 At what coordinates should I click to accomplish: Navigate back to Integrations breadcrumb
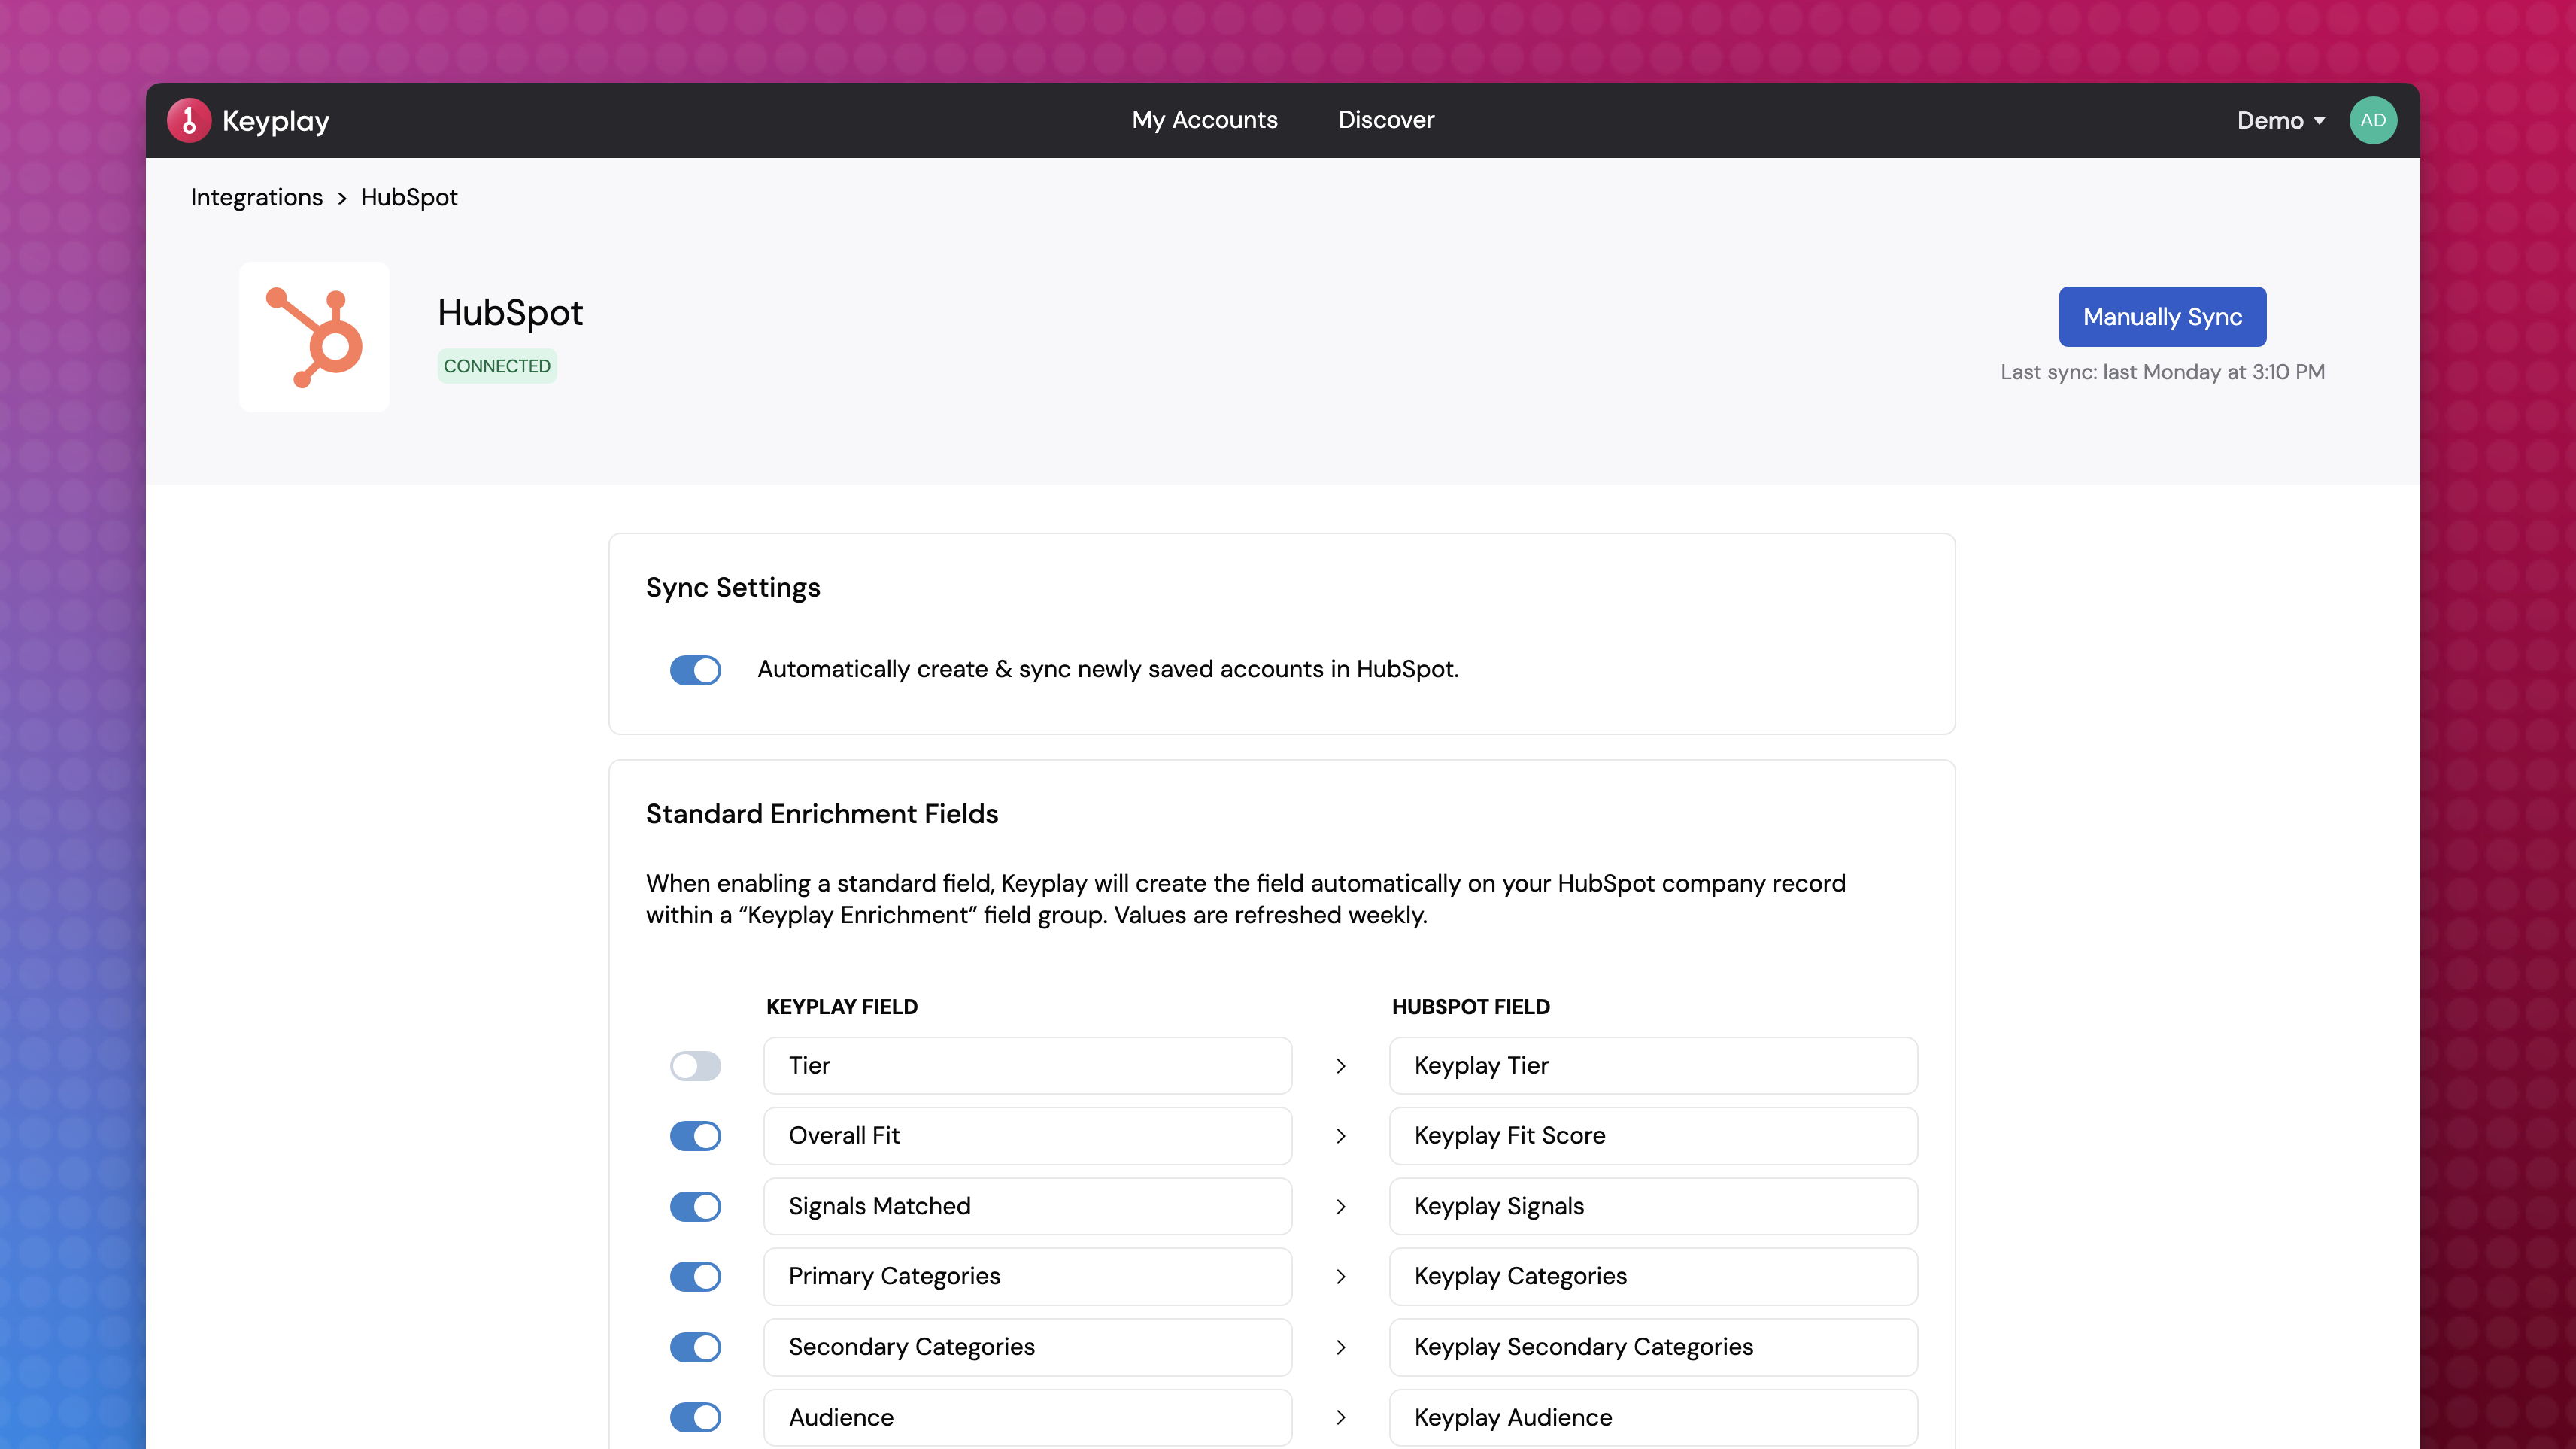256,197
